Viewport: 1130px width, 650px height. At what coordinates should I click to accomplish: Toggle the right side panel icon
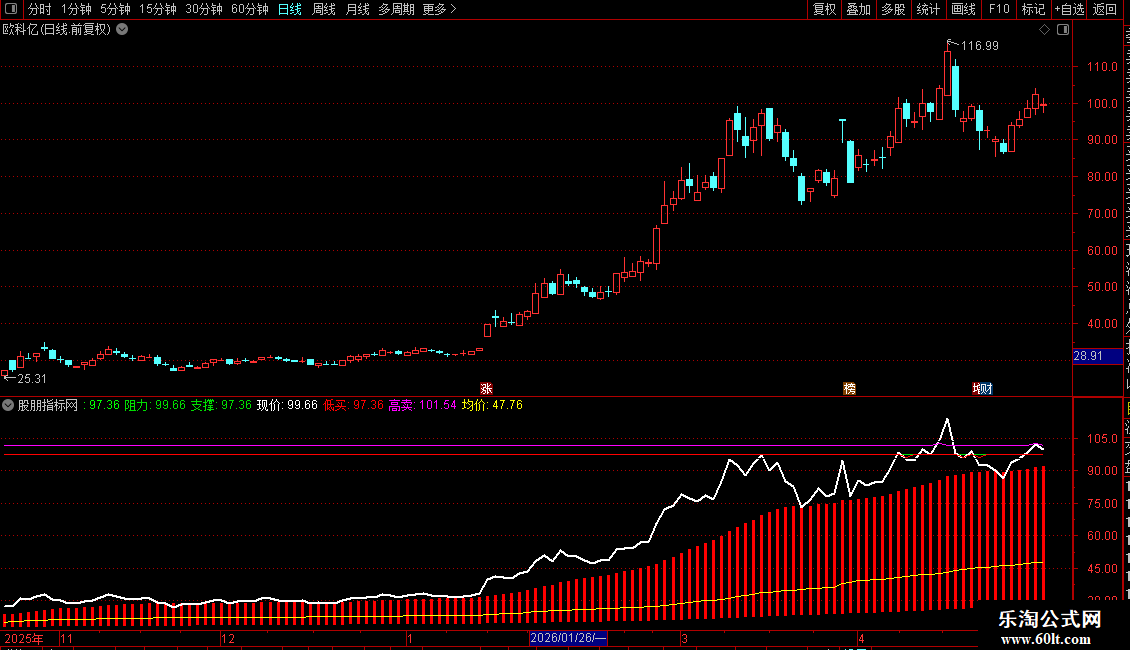[x=1063, y=30]
